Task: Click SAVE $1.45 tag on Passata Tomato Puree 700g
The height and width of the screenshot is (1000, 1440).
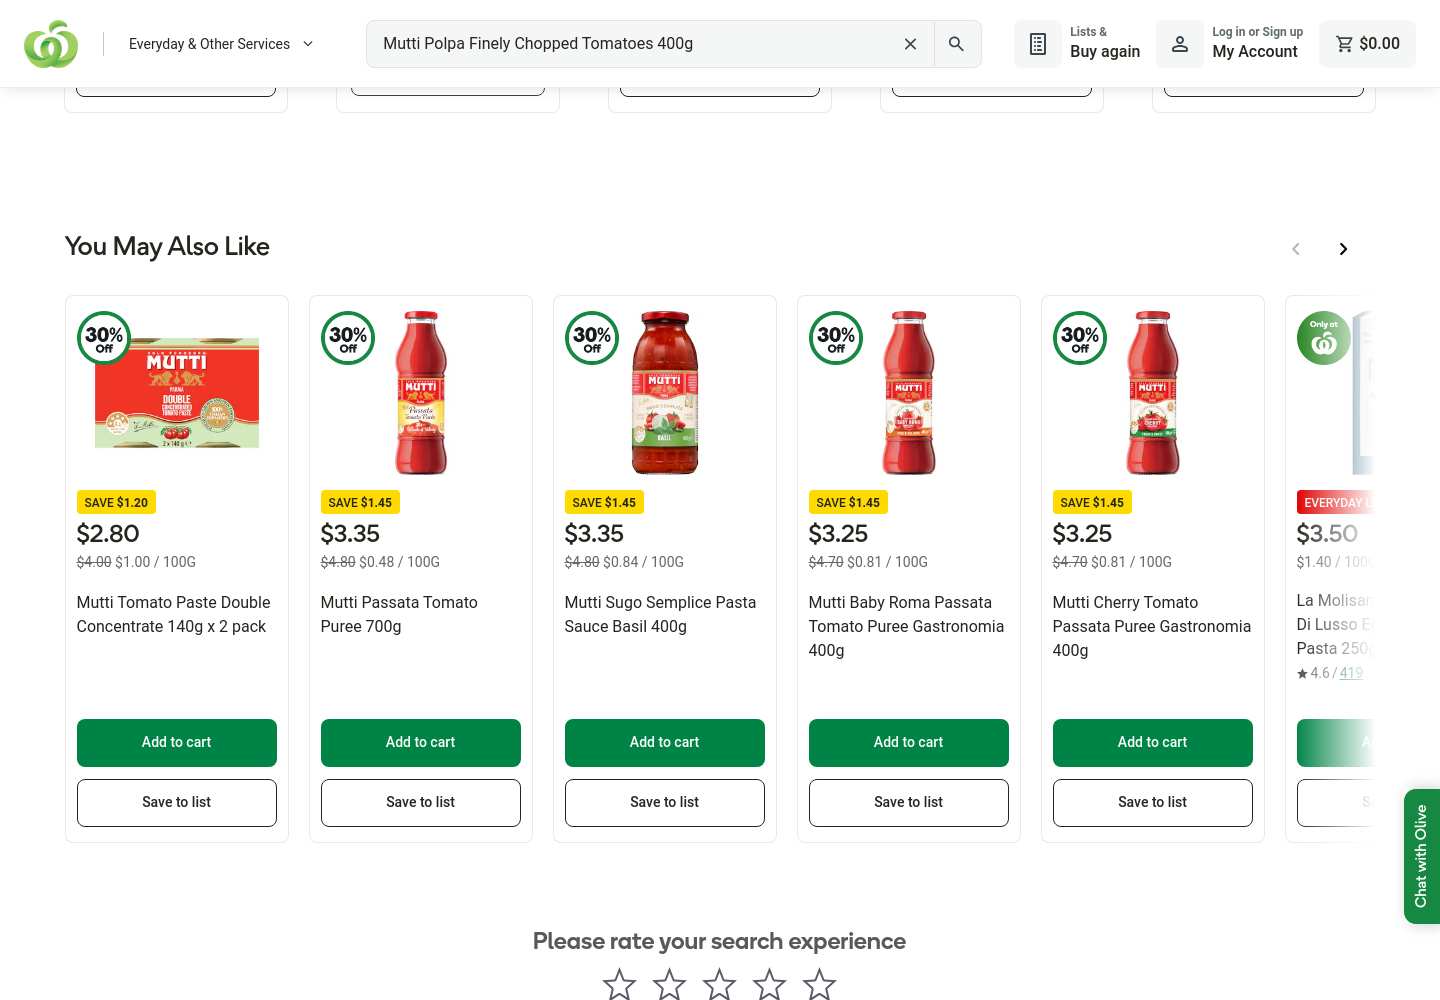Action: click(x=360, y=503)
